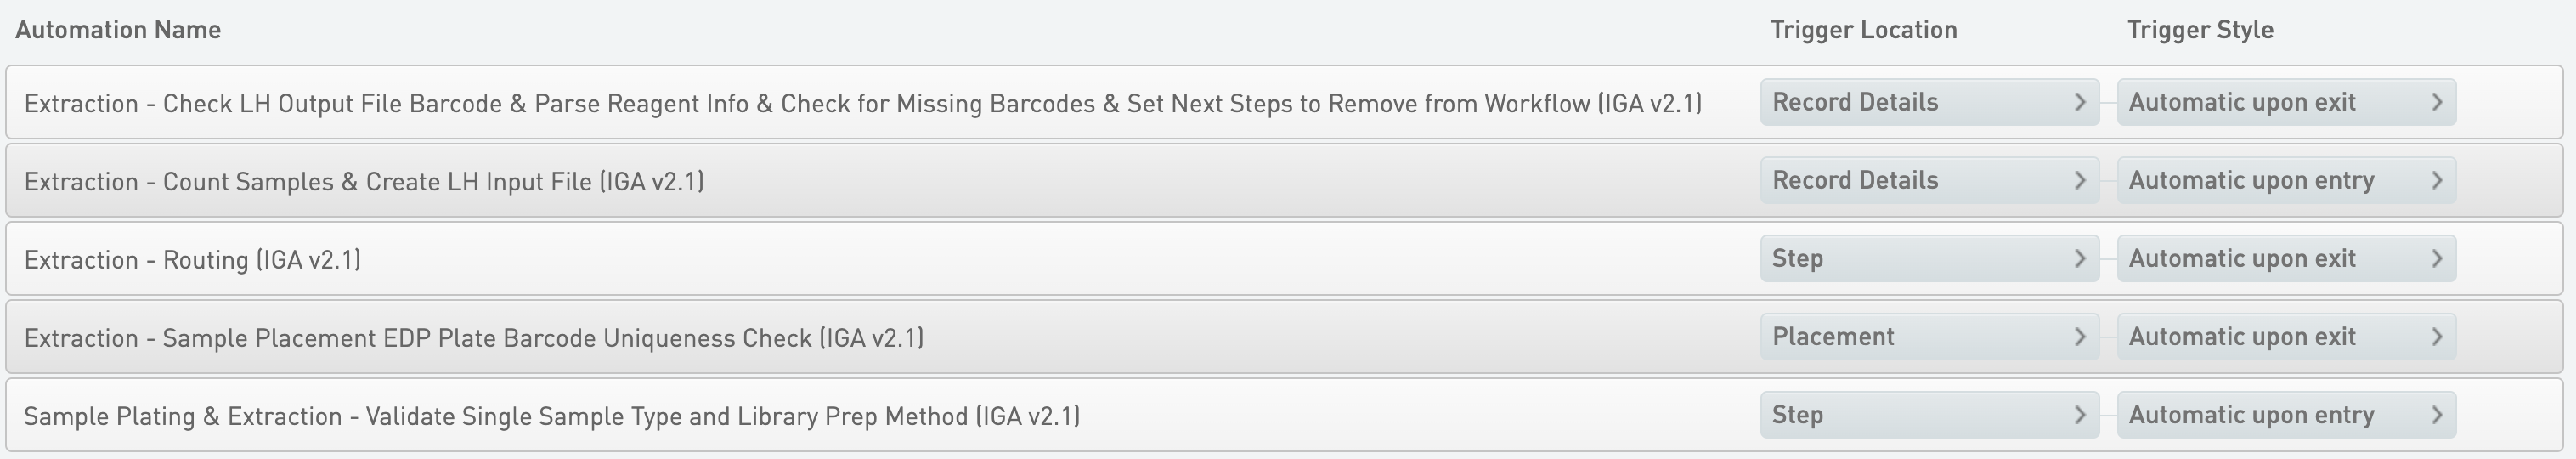This screenshot has width=2576, height=459.
Task: Change Trigger Location for Count Samples automation
Action: pyautogui.click(x=1928, y=180)
